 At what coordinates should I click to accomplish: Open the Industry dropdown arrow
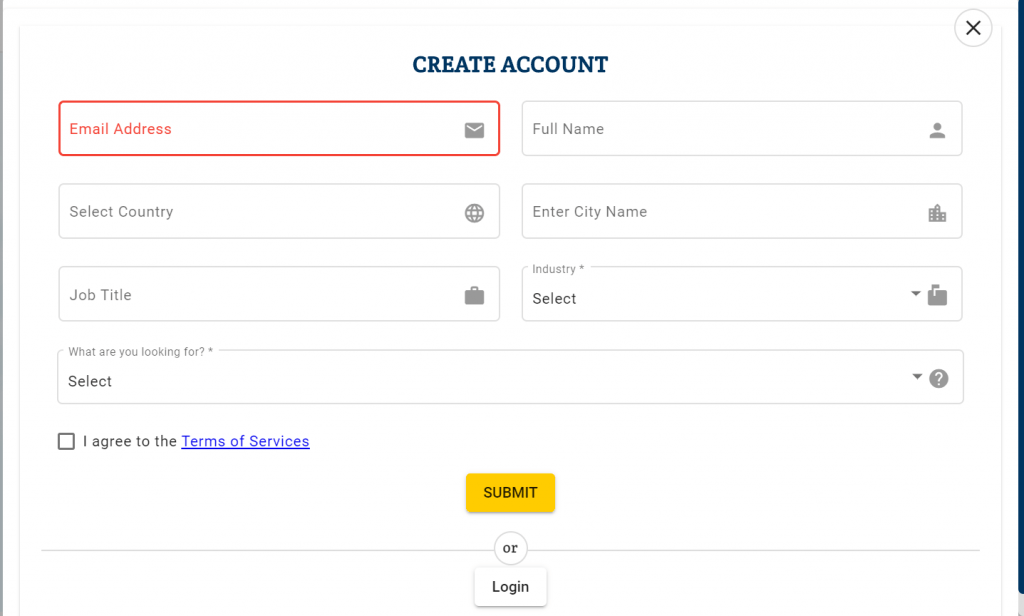point(916,294)
